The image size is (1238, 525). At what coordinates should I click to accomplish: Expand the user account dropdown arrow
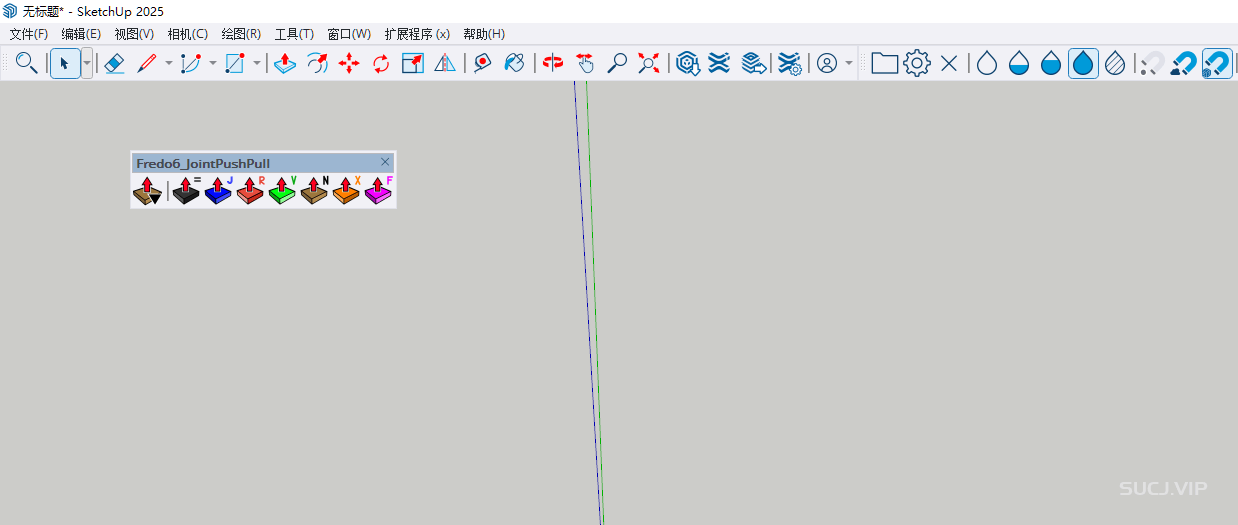pyautogui.click(x=849, y=63)
